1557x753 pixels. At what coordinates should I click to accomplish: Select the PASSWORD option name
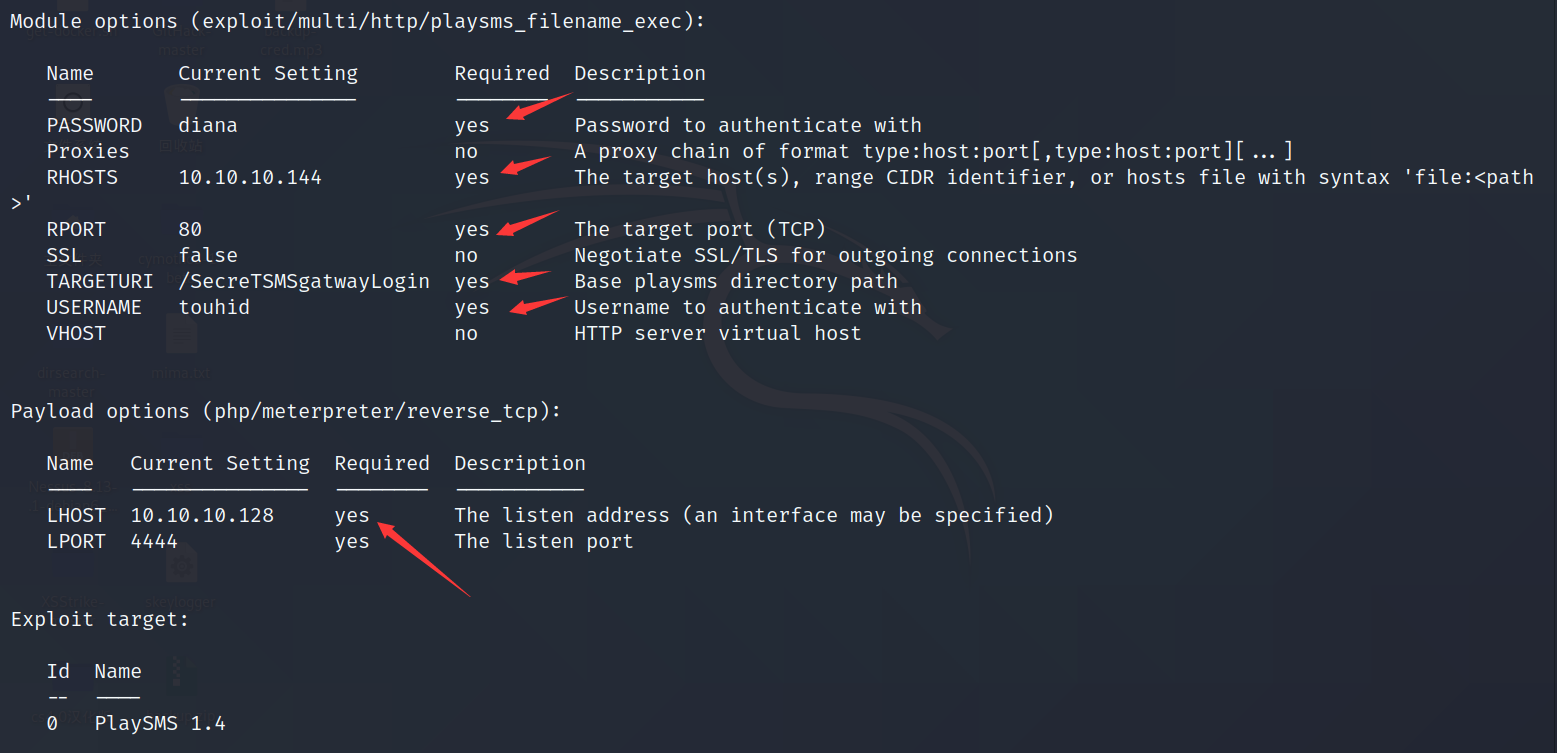click(94, 125)
